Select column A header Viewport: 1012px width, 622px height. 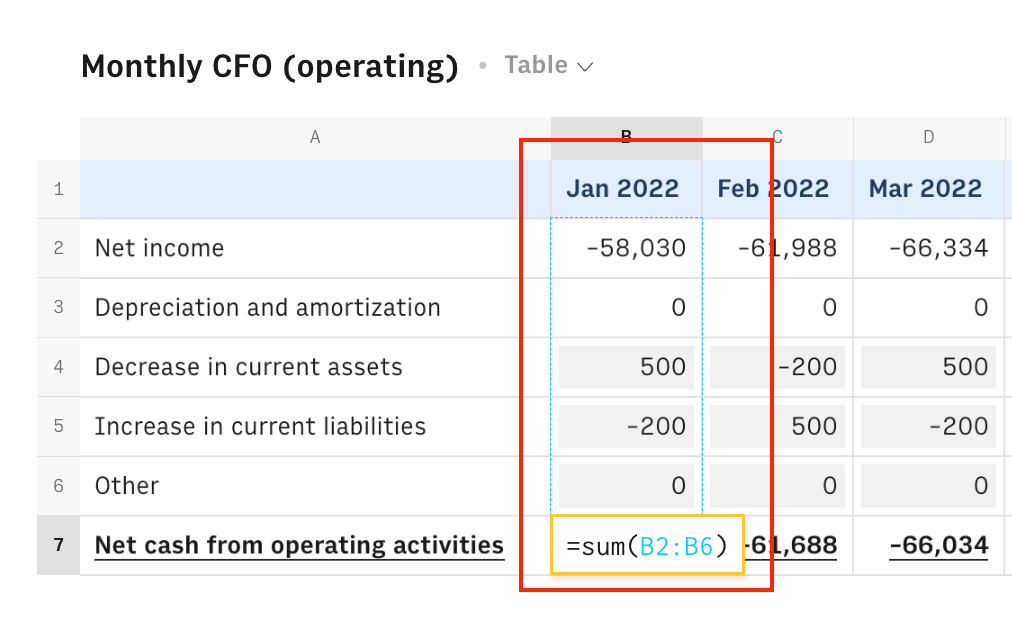315,138
